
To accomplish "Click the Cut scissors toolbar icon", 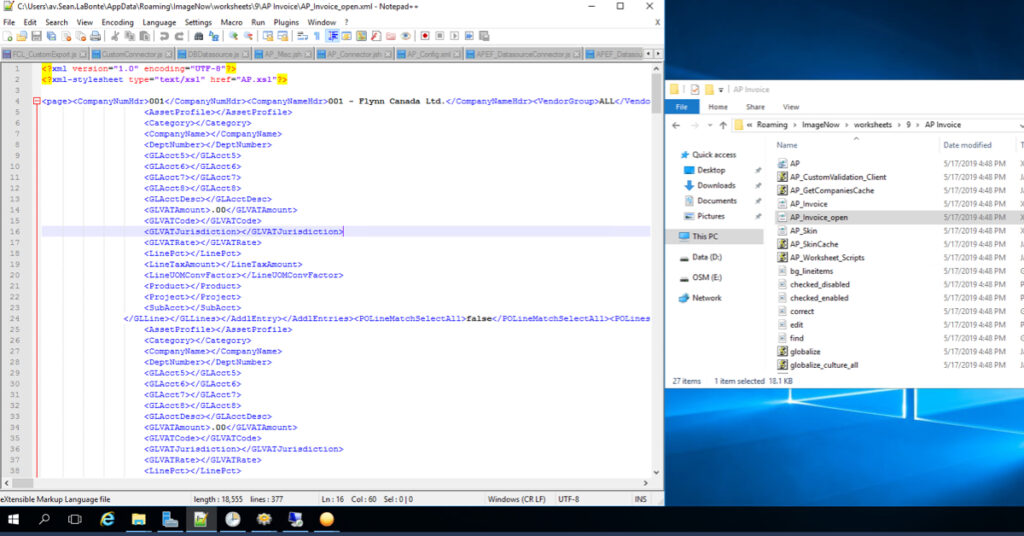I will click(x=116, y=36).
